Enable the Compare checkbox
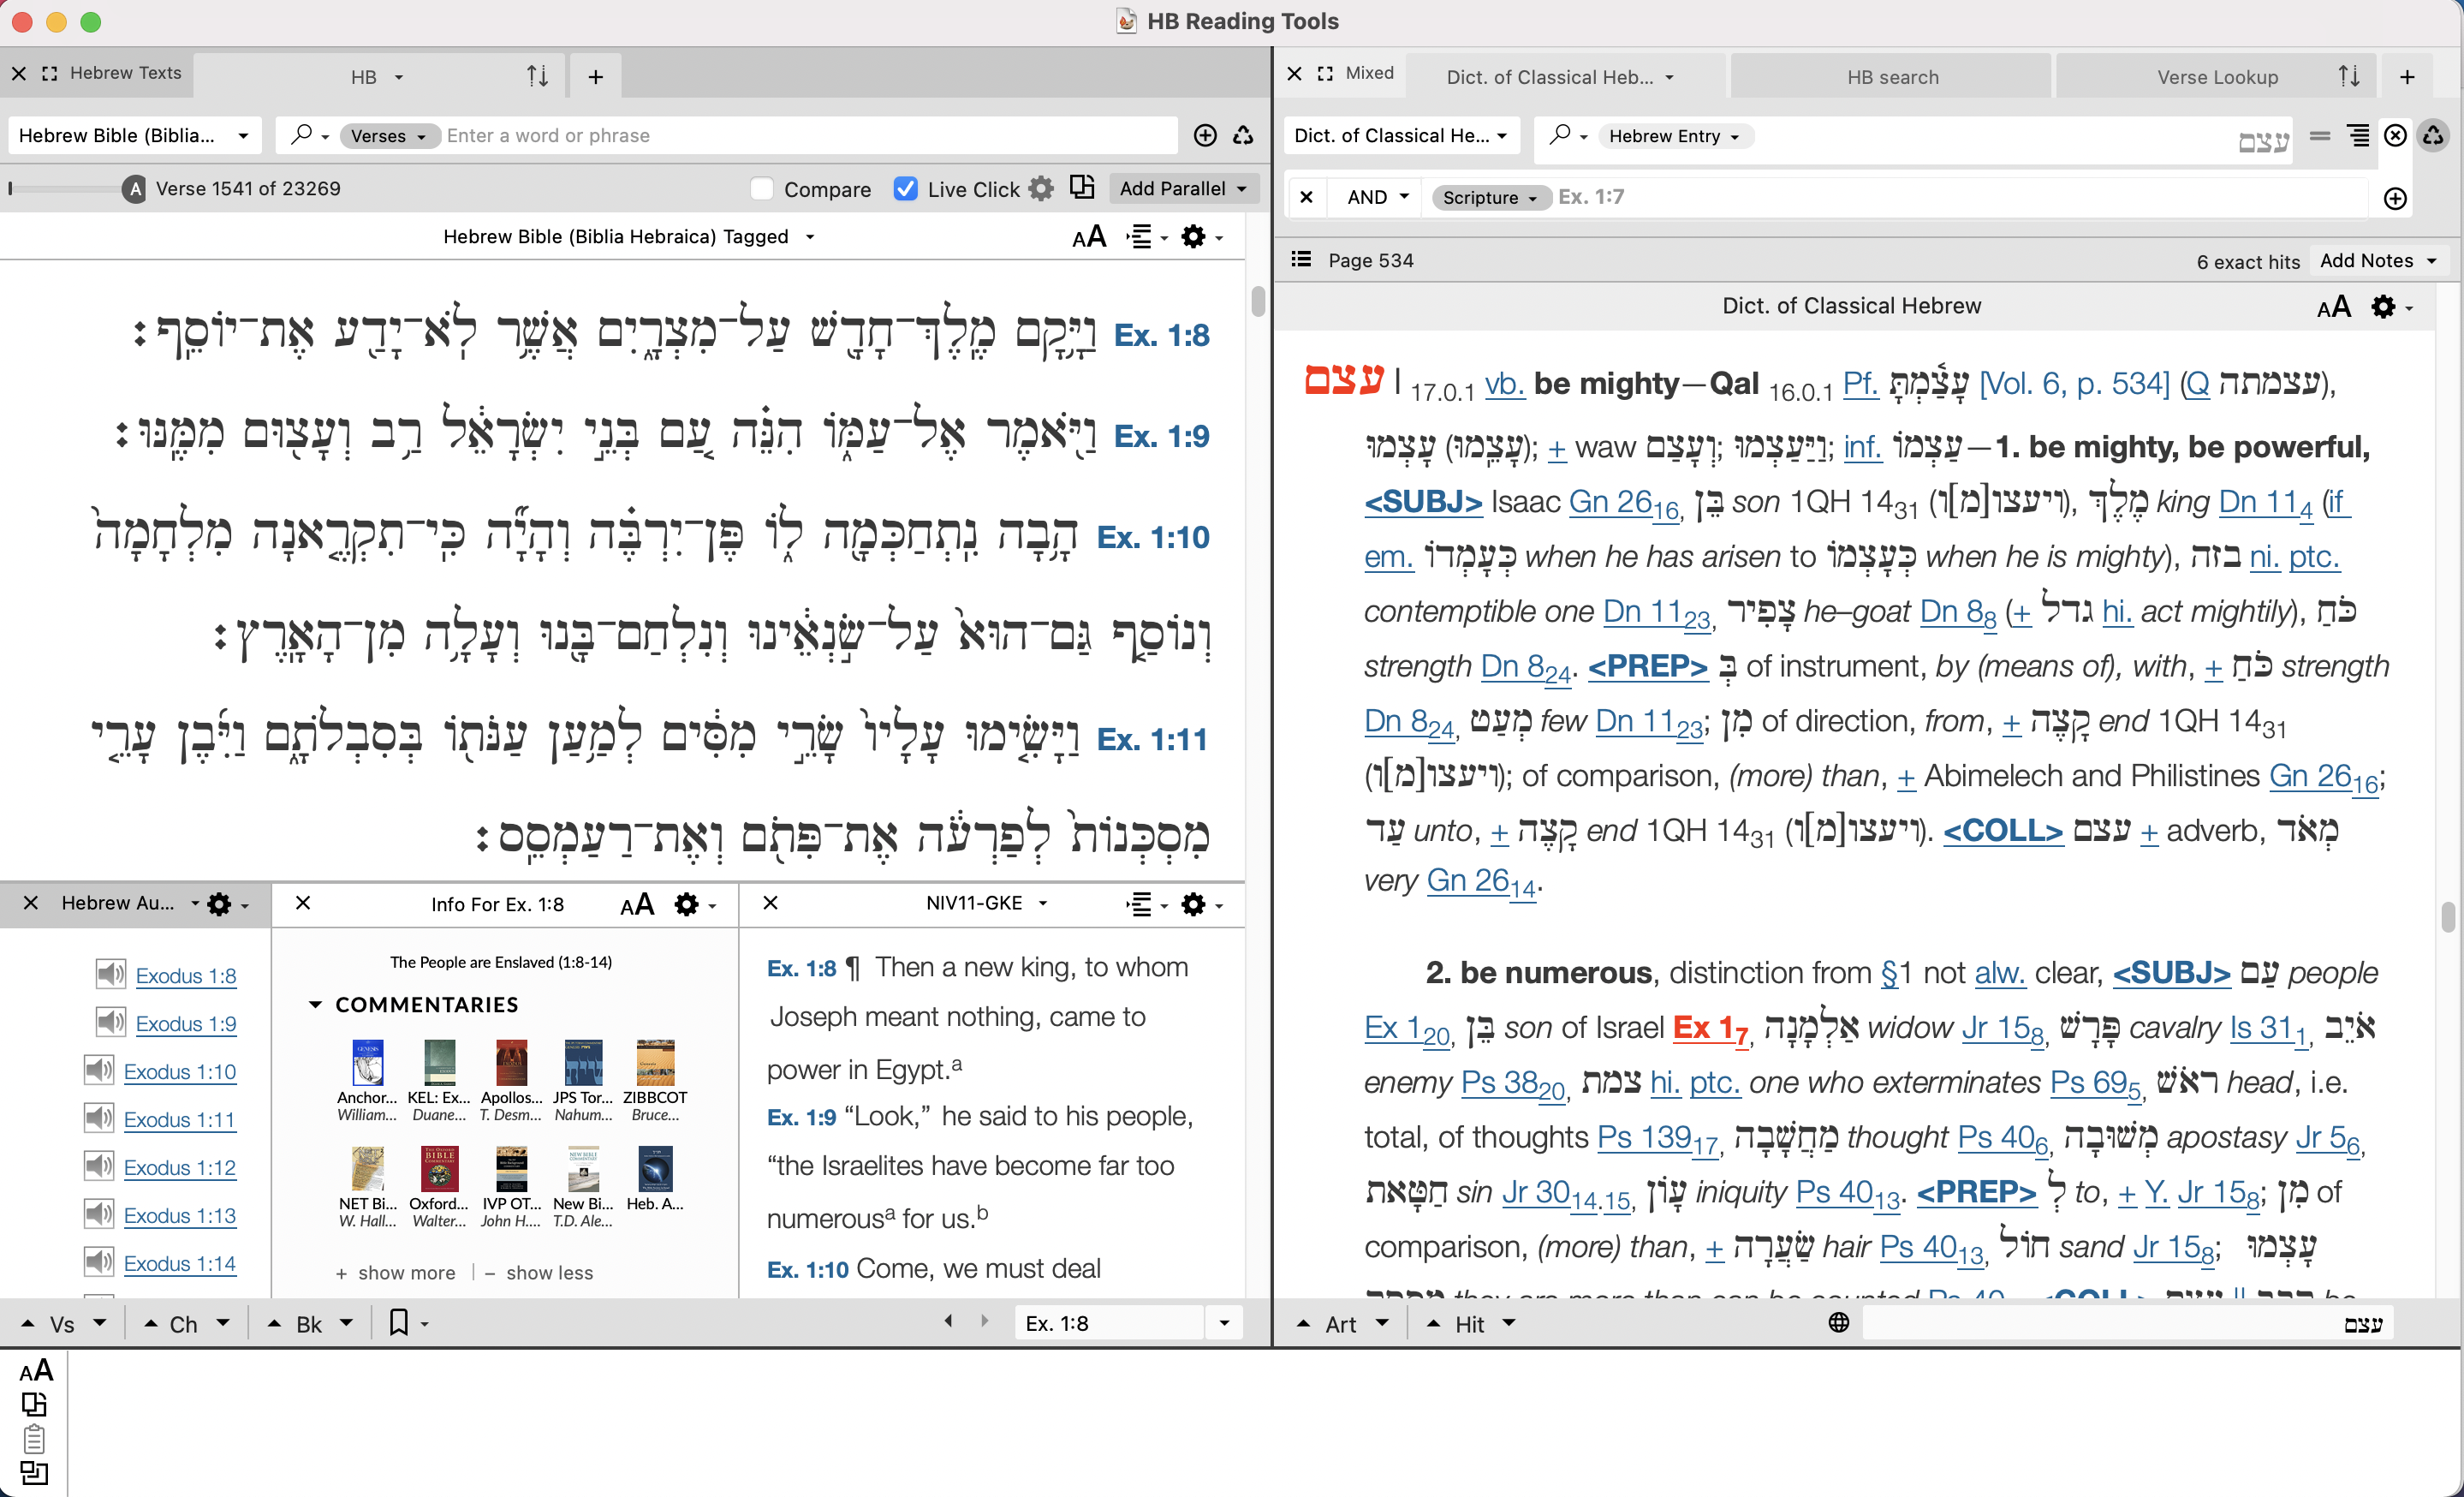The image size is (2464, 1497). point(761,188)
